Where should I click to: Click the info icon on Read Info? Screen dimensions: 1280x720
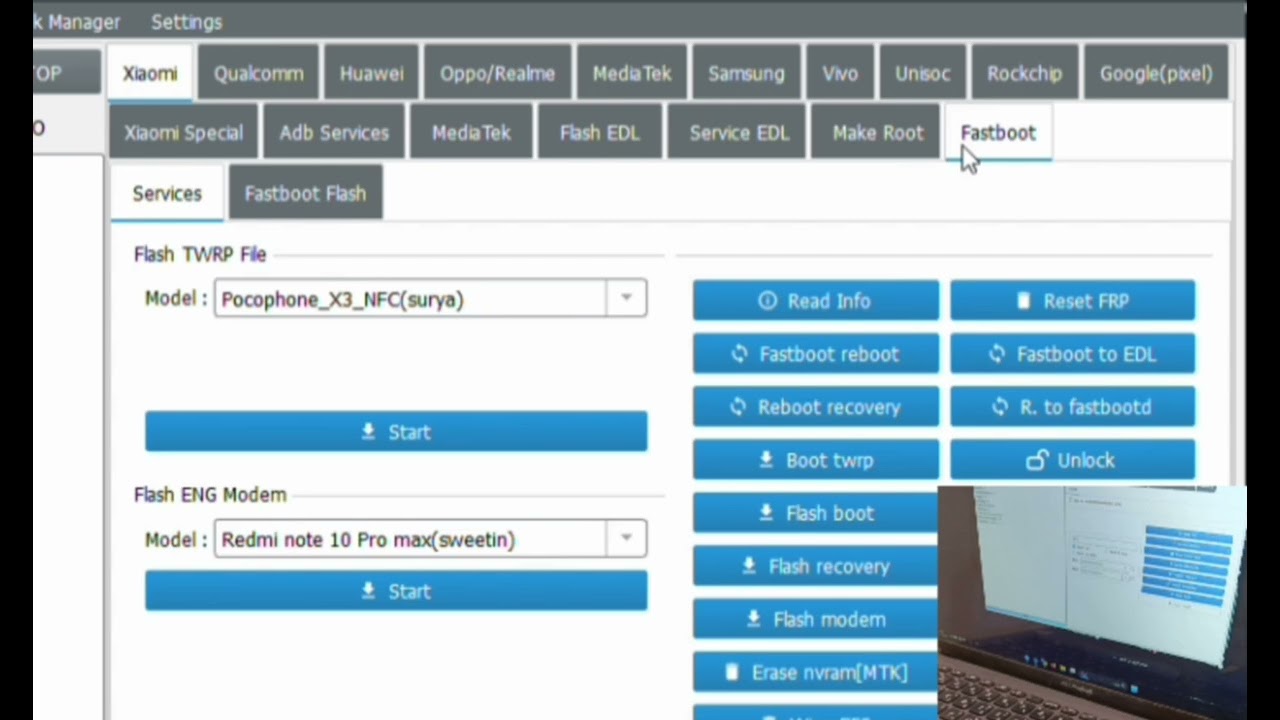767,300
